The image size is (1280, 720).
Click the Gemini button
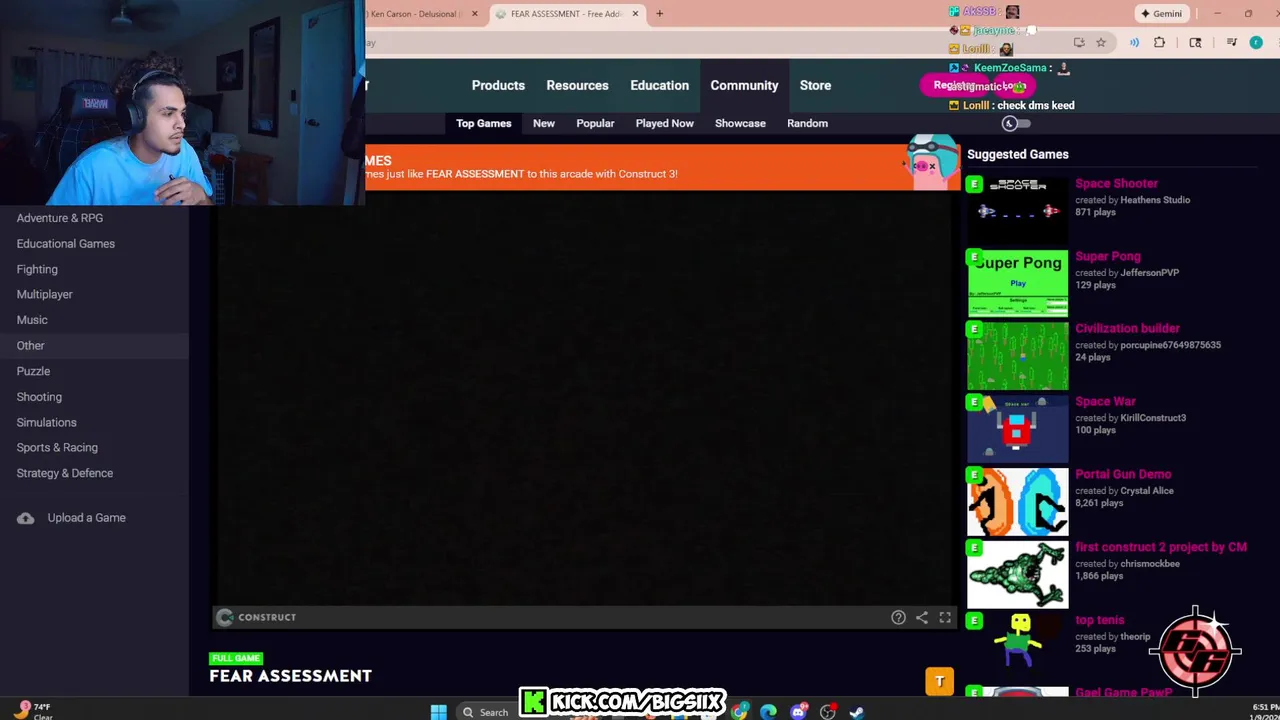click(x=1161, y=13)
